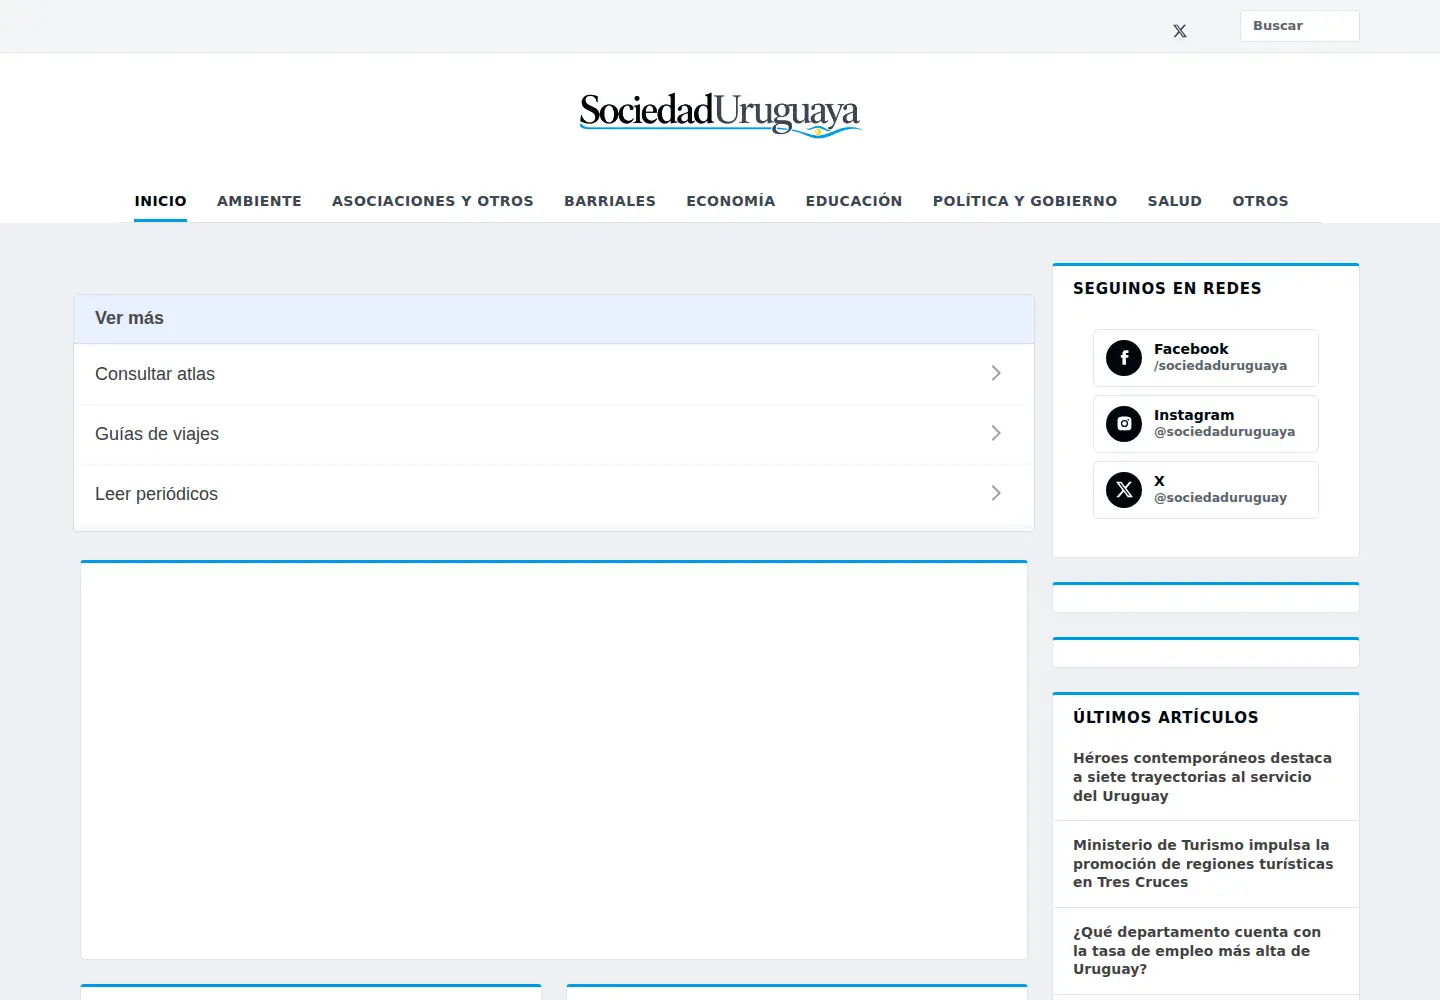Open the Héroes contemporáneos article
This screenshot has width=1440, height=1000.
[1203, 777]
